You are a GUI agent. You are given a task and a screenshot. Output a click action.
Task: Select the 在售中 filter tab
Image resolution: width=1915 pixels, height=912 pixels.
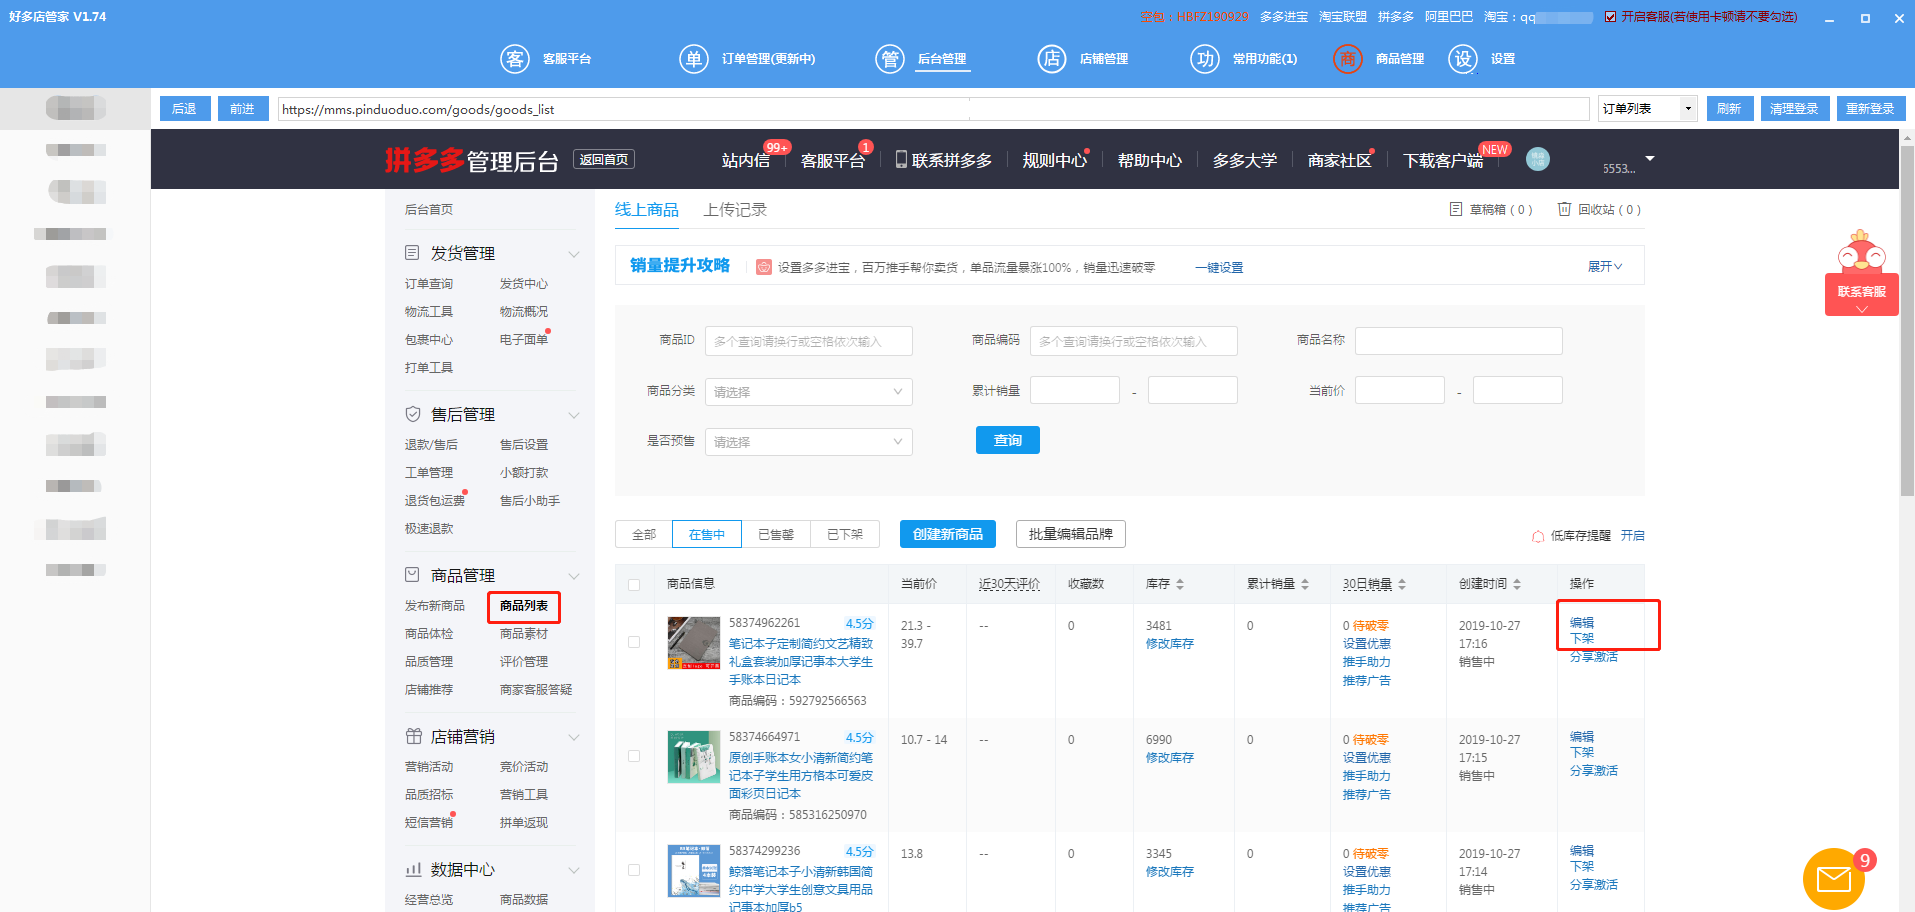click(707, 534)
